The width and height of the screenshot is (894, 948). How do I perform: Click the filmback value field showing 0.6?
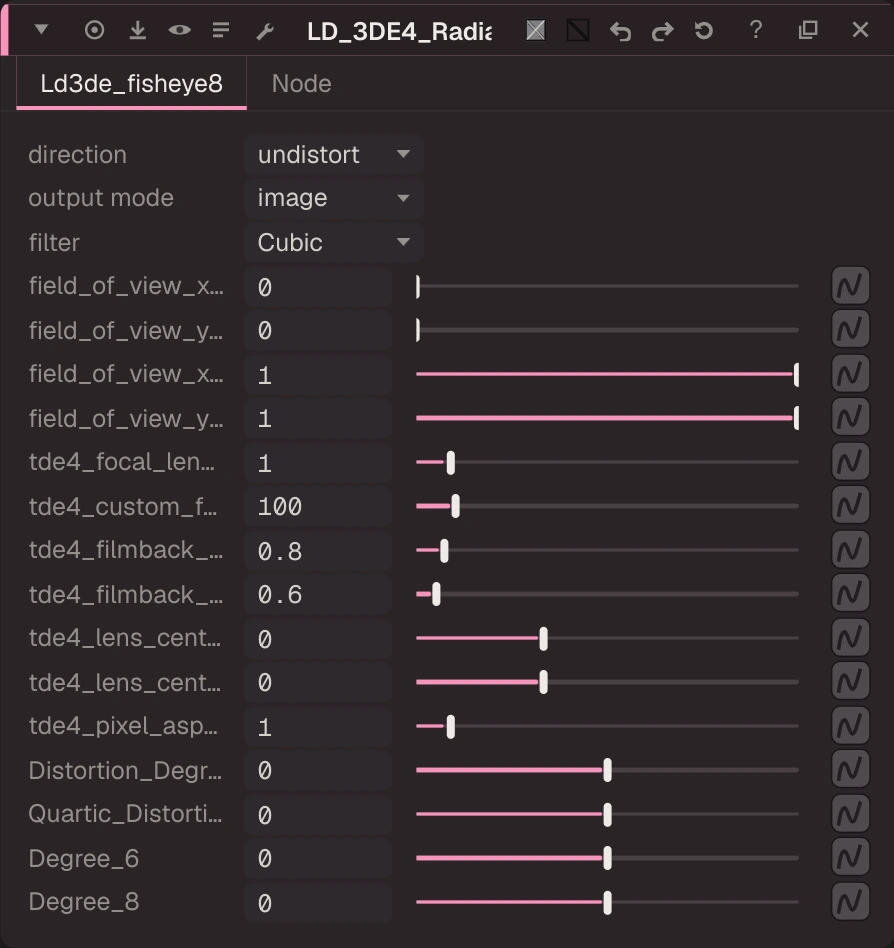(319, 594)
